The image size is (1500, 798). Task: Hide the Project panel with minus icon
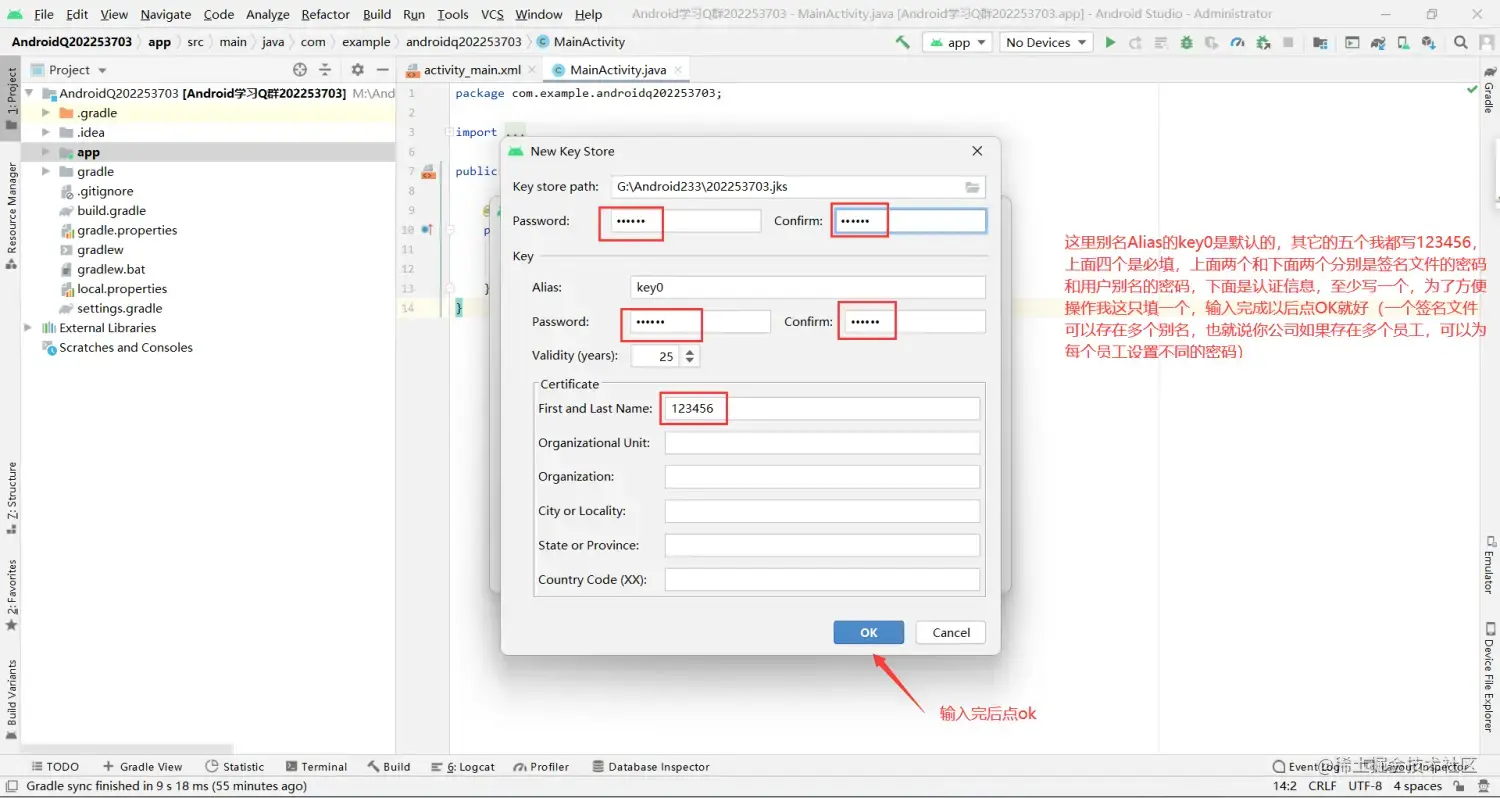point(382,70)
